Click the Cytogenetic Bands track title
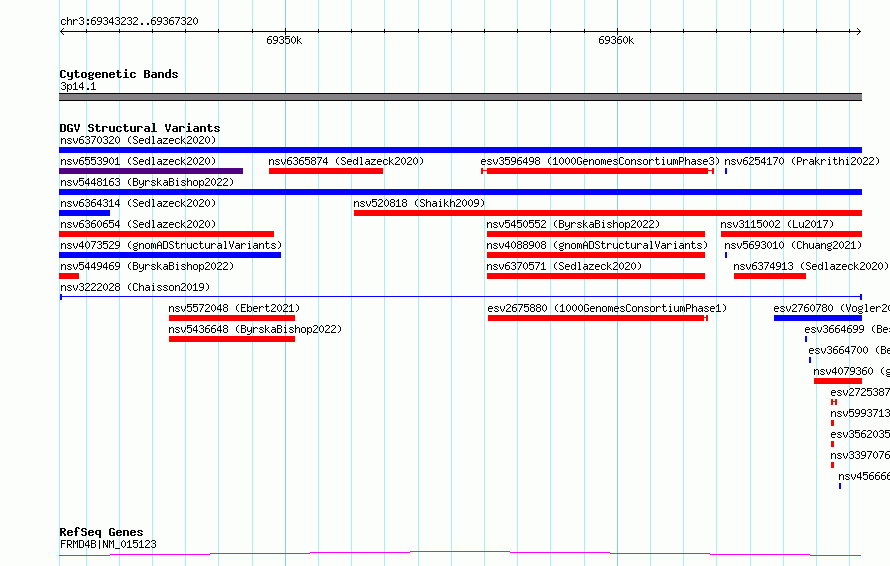890x566 pixels. pyautogui.click(x=119, y=74)
